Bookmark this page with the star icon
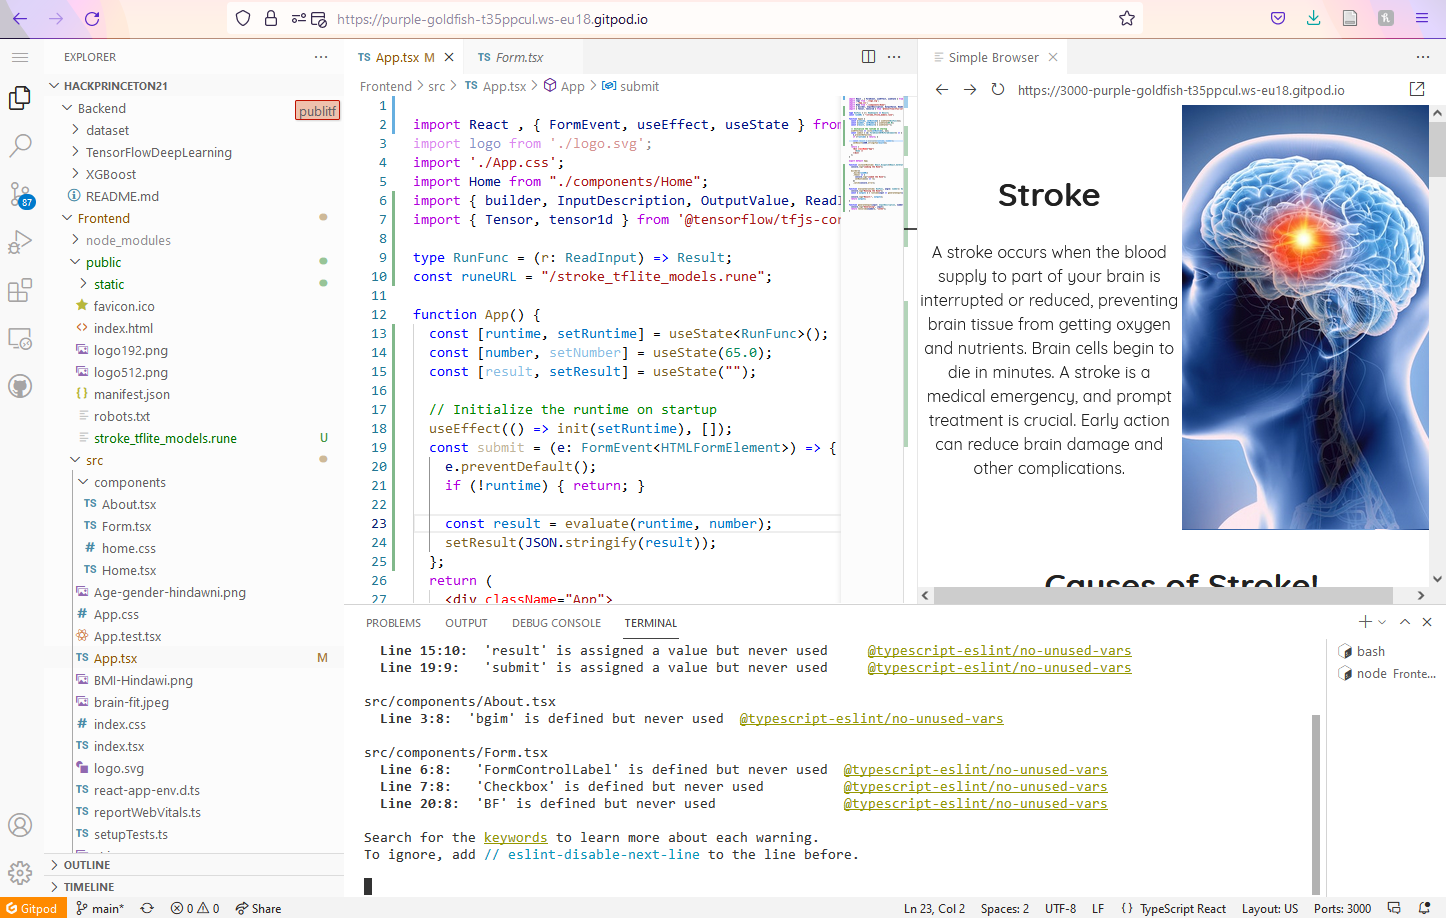Screen dimensions: 1446x918 coord(1127,18)
